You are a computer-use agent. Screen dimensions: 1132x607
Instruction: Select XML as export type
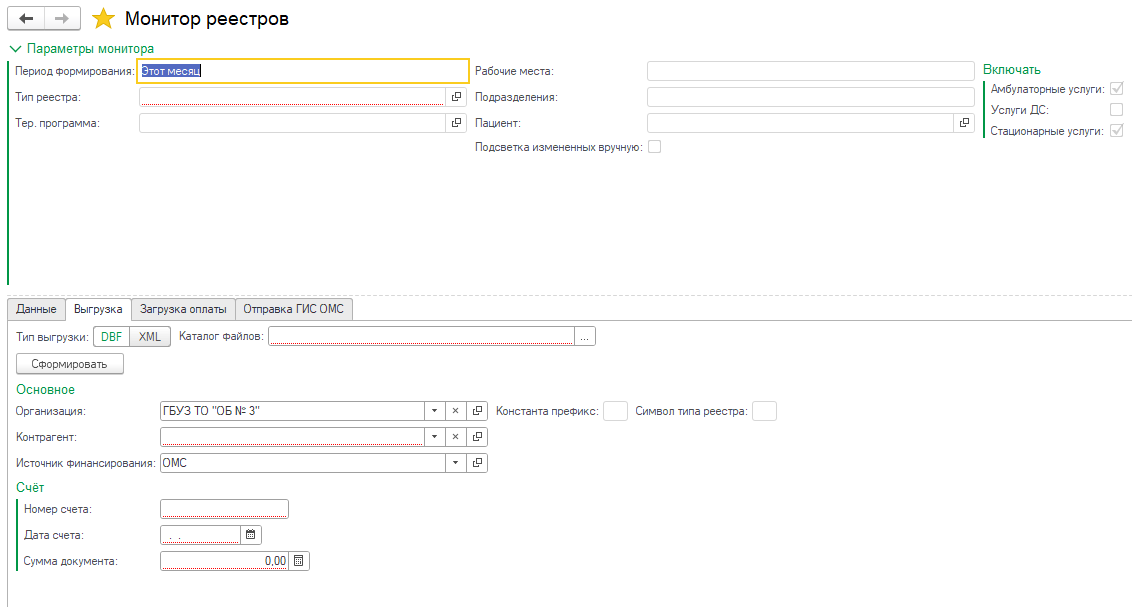coord(150,337)
